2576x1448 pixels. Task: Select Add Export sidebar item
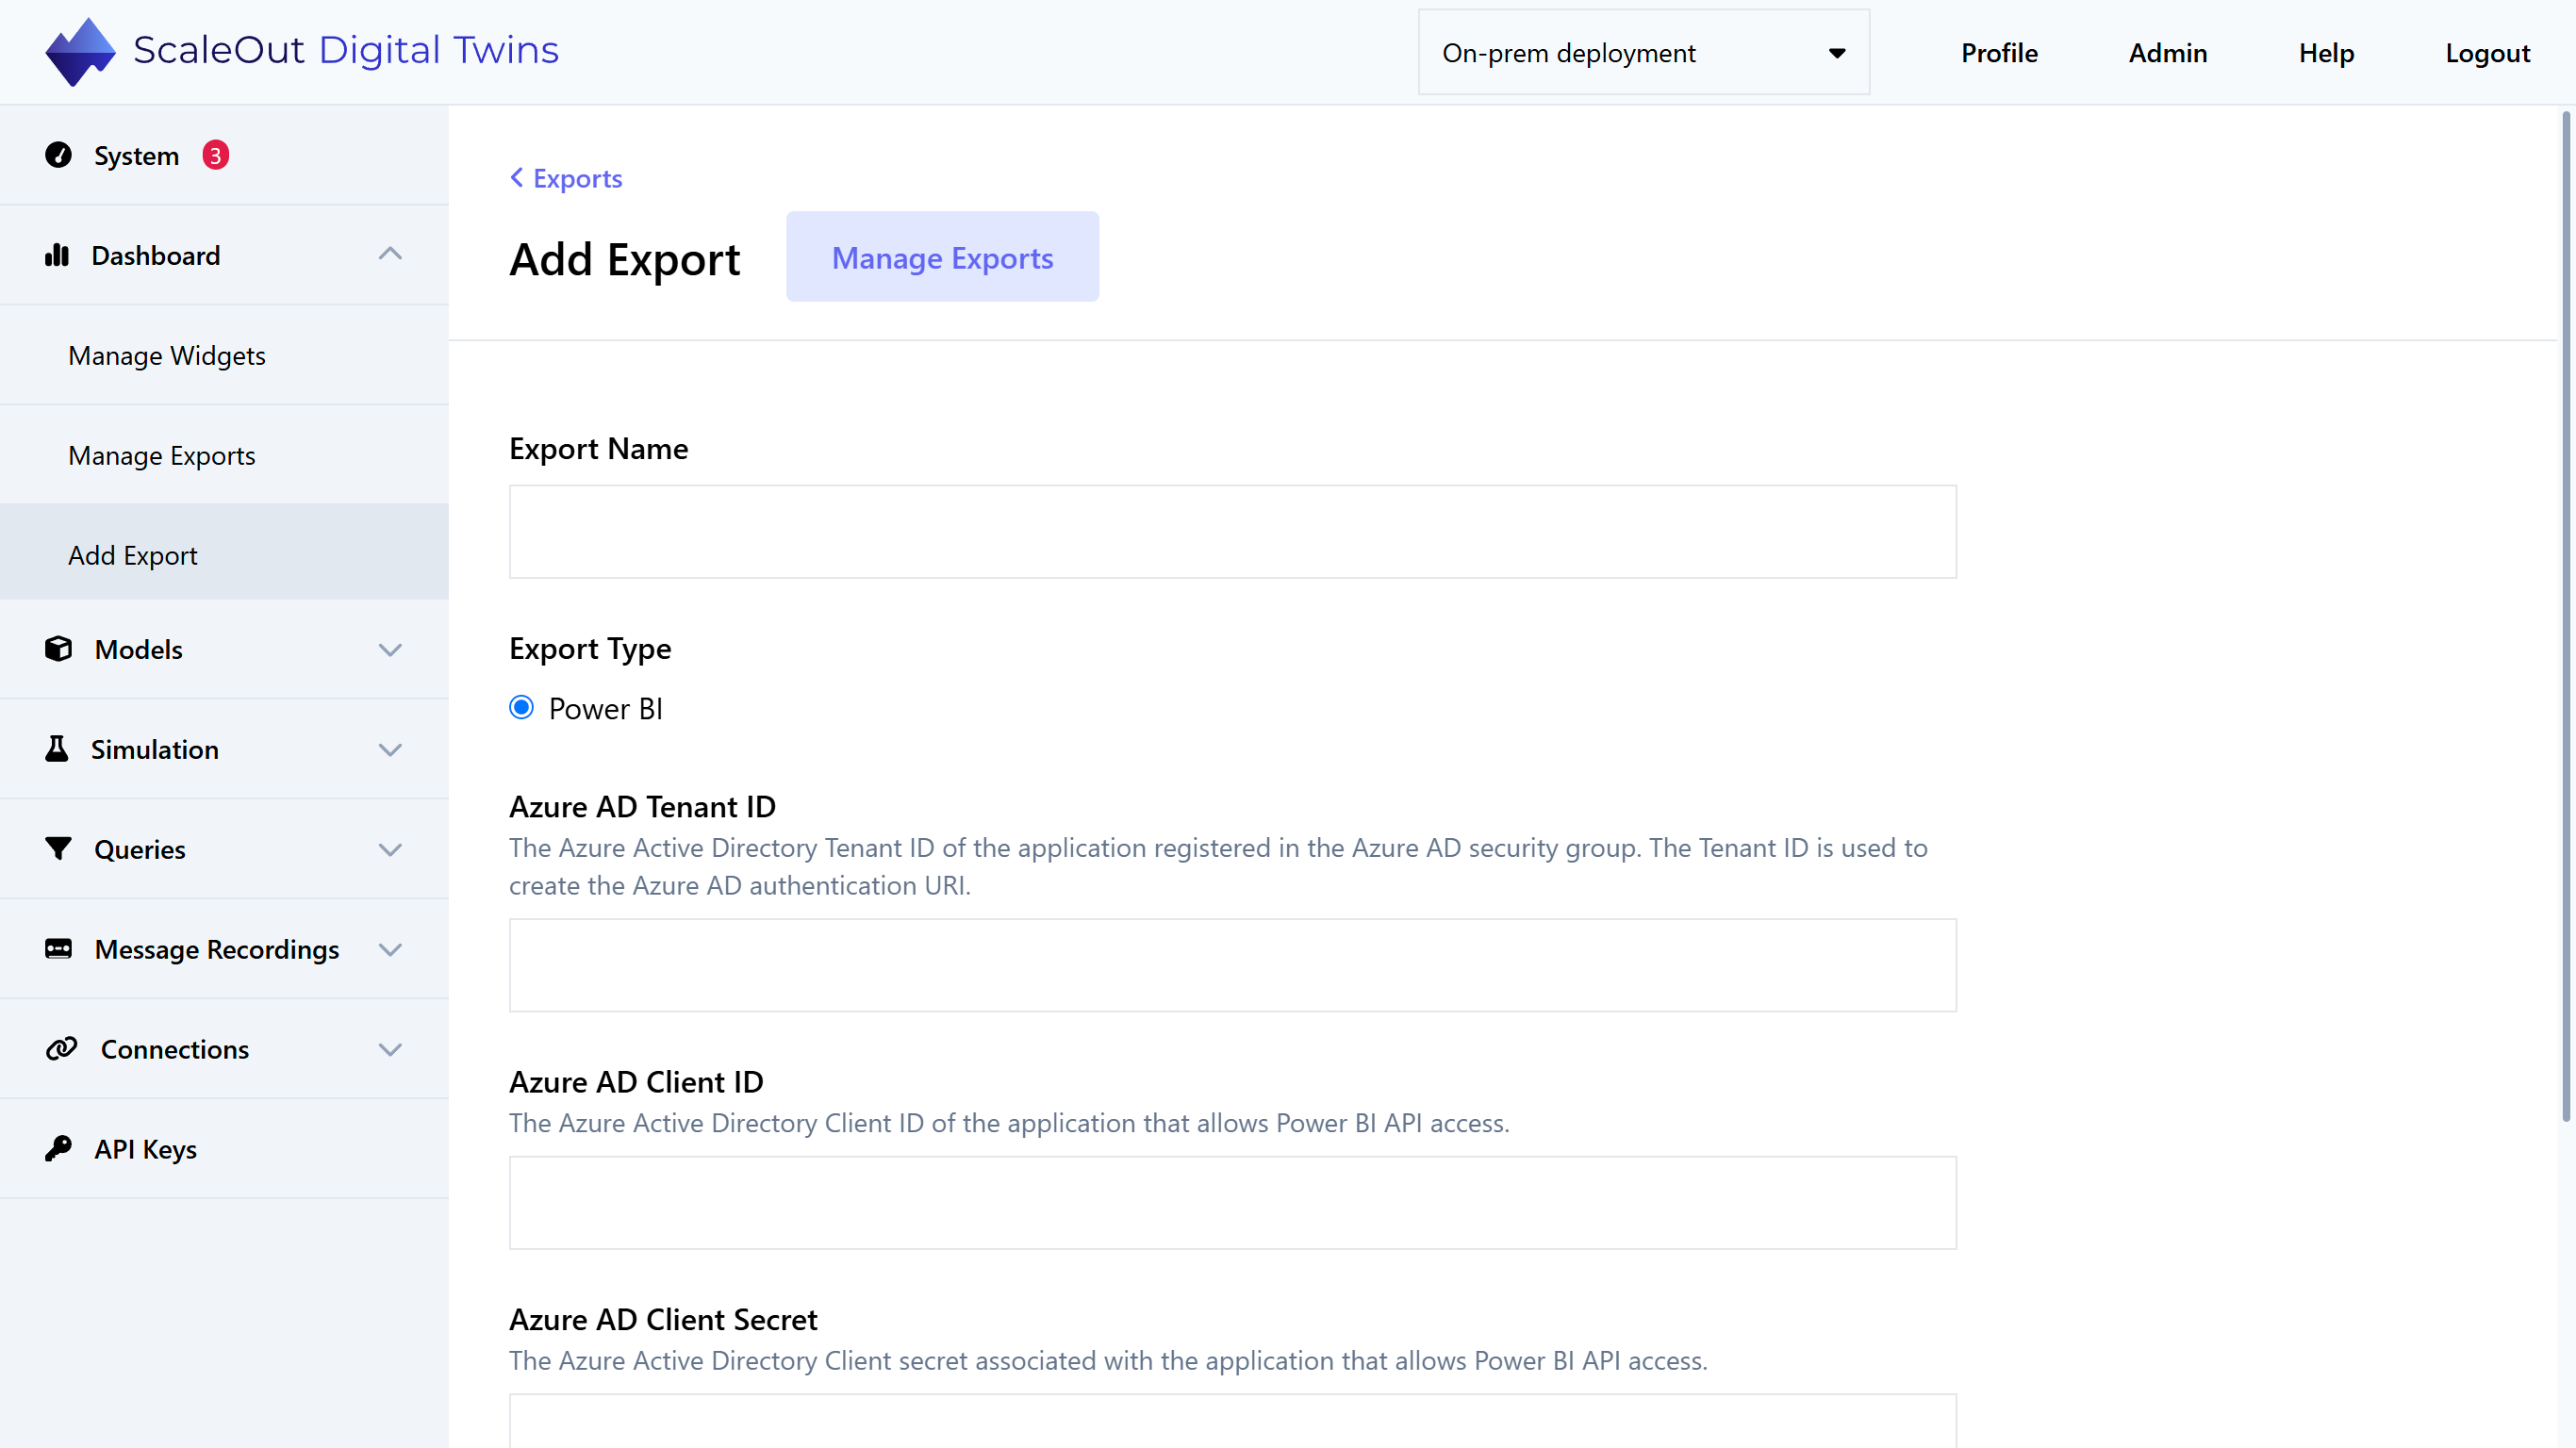(x=224, y=553)
